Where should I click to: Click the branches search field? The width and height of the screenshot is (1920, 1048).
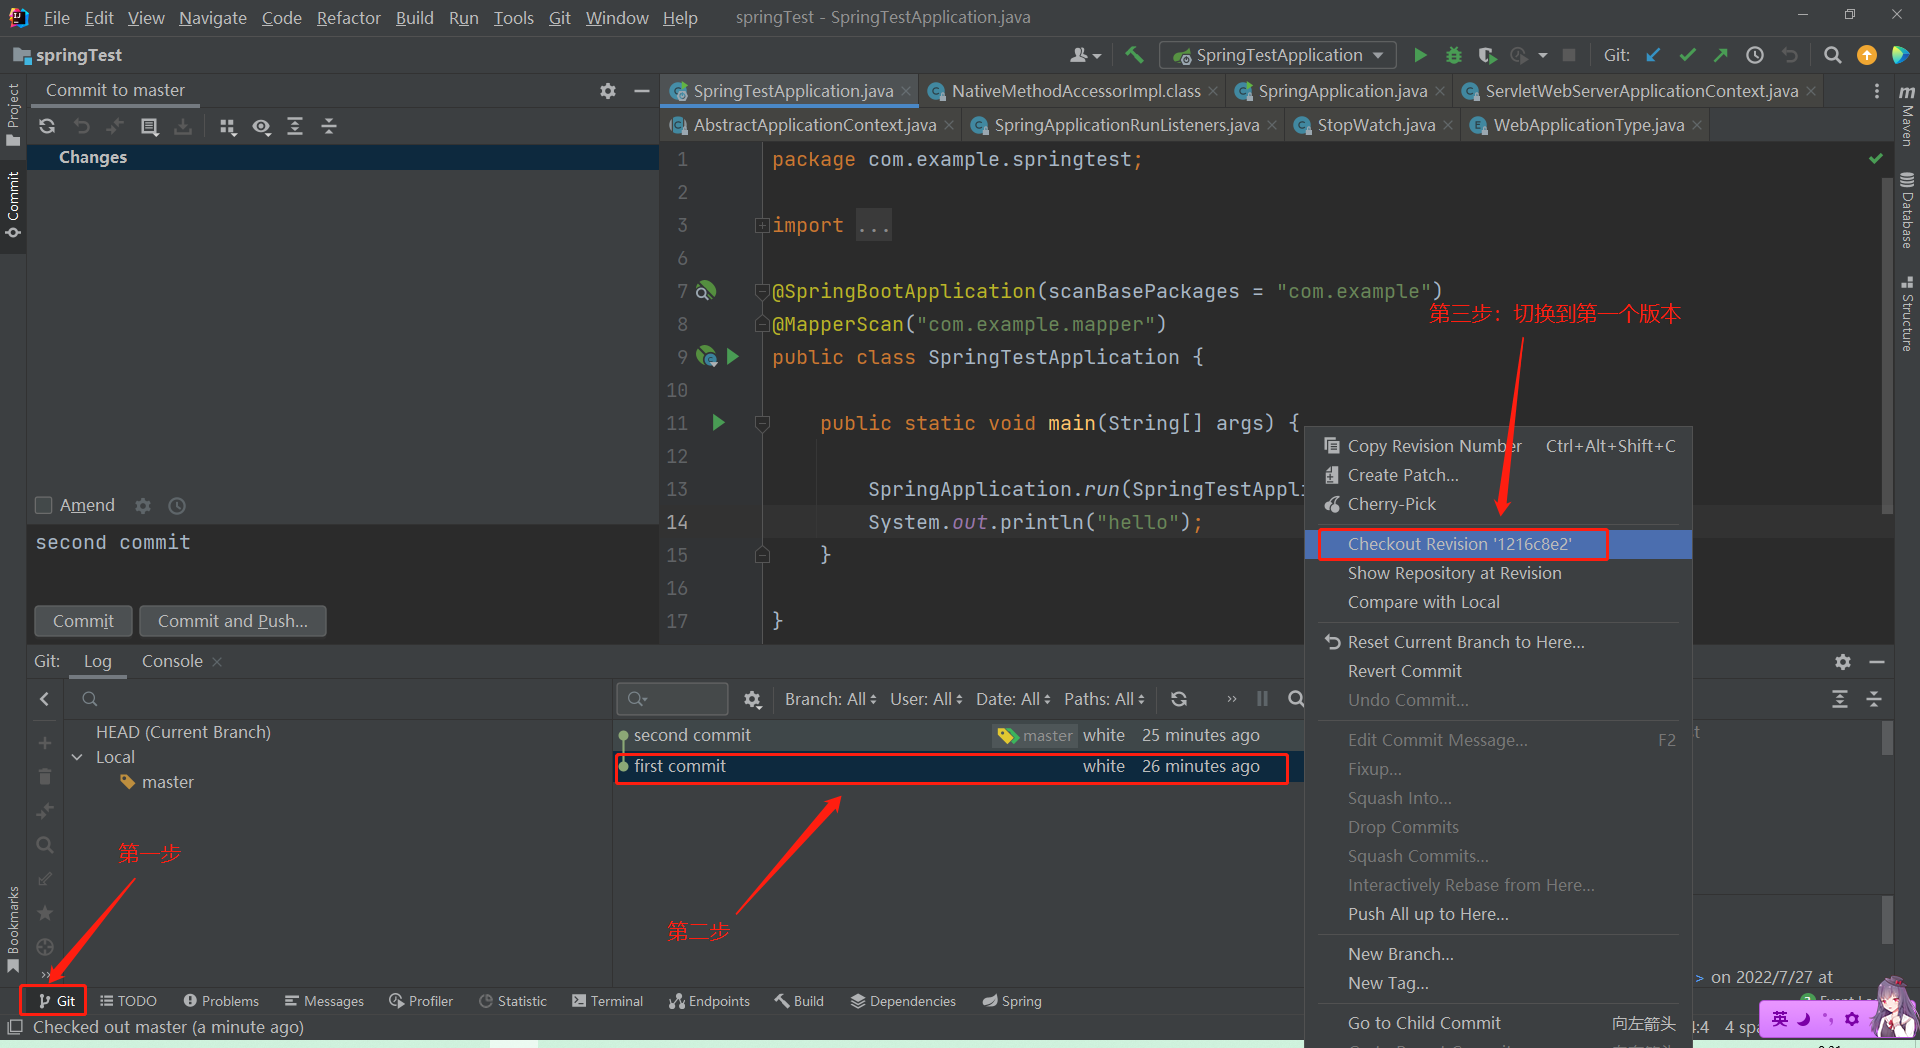point(340,699)
